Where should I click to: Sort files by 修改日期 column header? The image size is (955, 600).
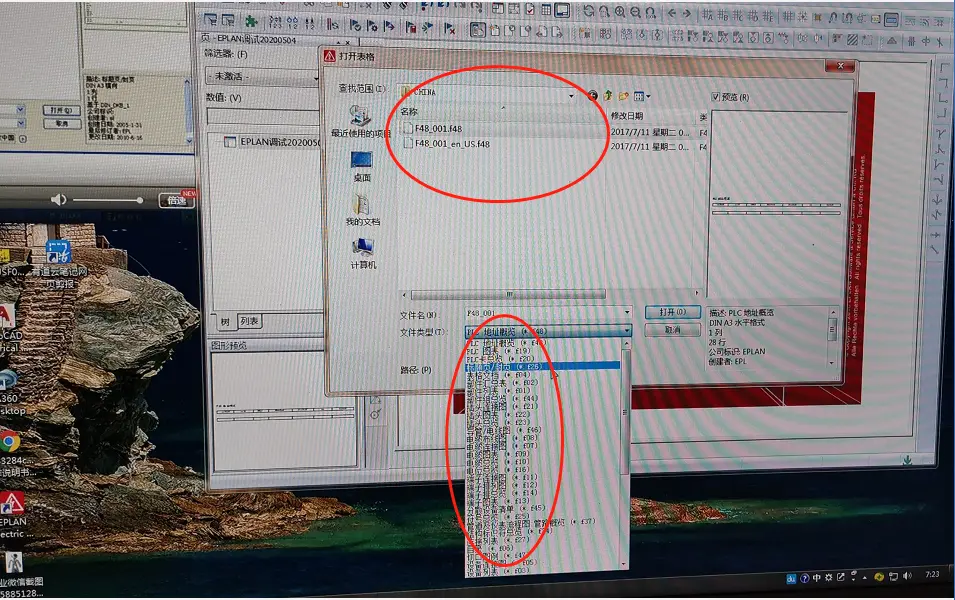click(x=627, y=115)
